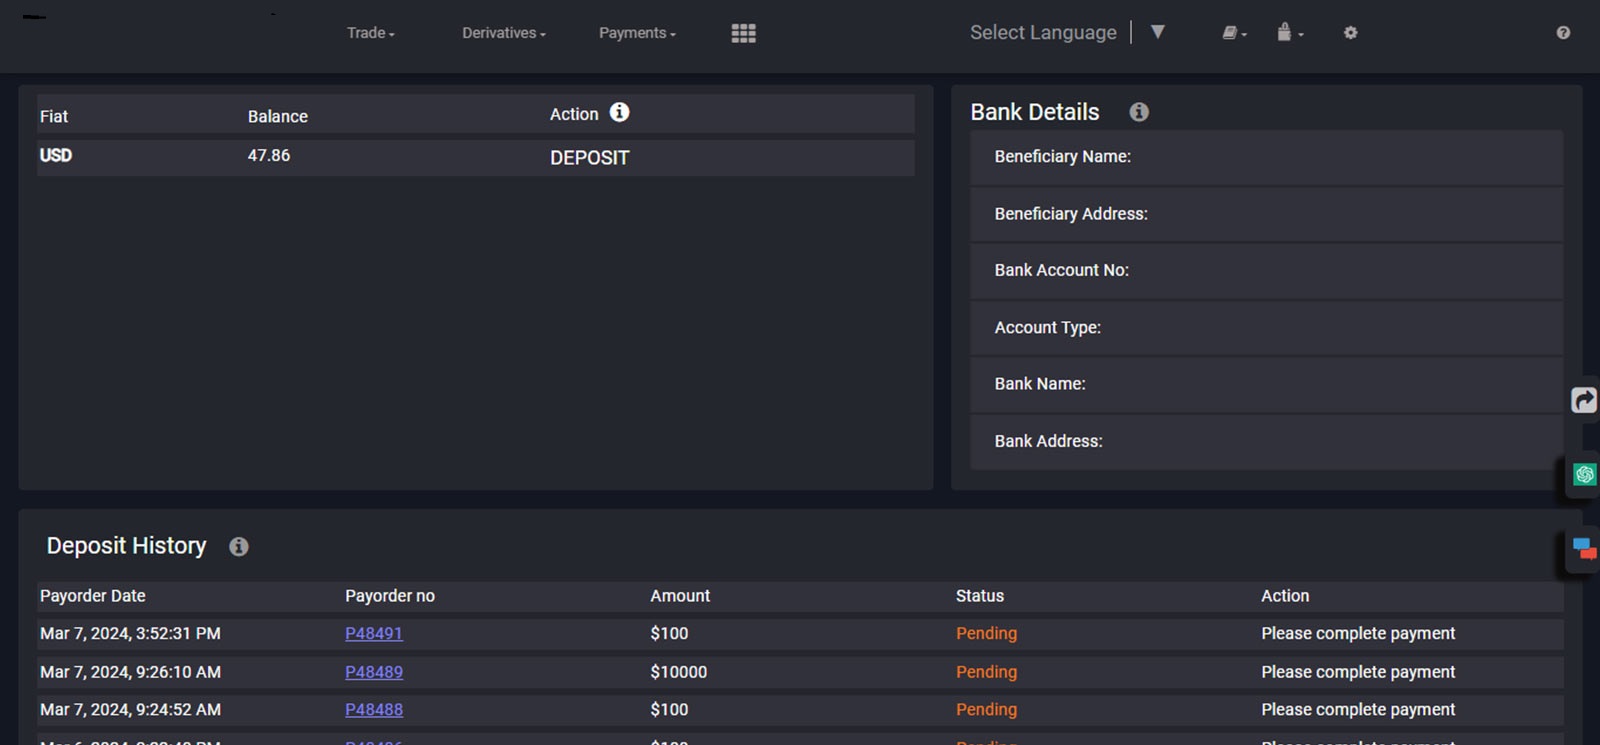Click info icon next to Bank Details

(1139, 112)
